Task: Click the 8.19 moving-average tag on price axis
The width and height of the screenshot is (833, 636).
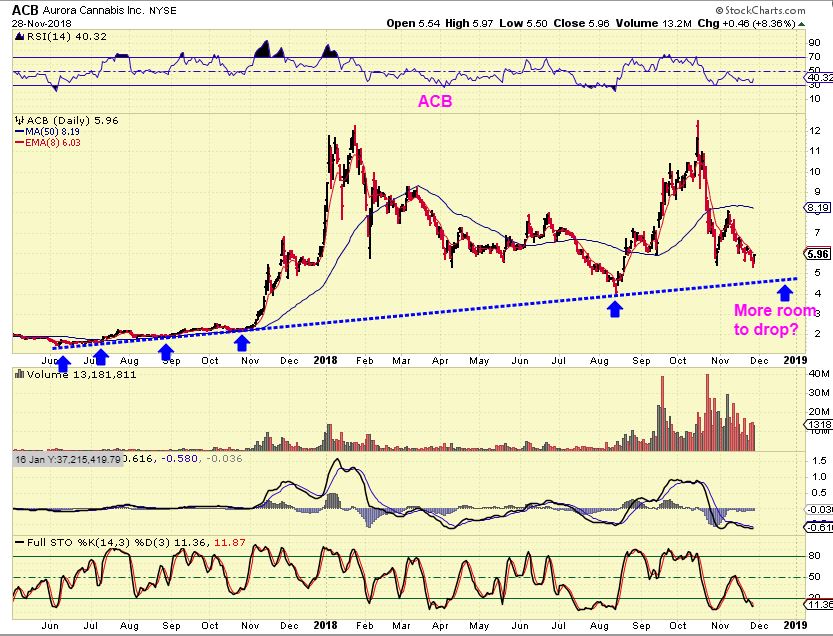Action: pos(819,208)
